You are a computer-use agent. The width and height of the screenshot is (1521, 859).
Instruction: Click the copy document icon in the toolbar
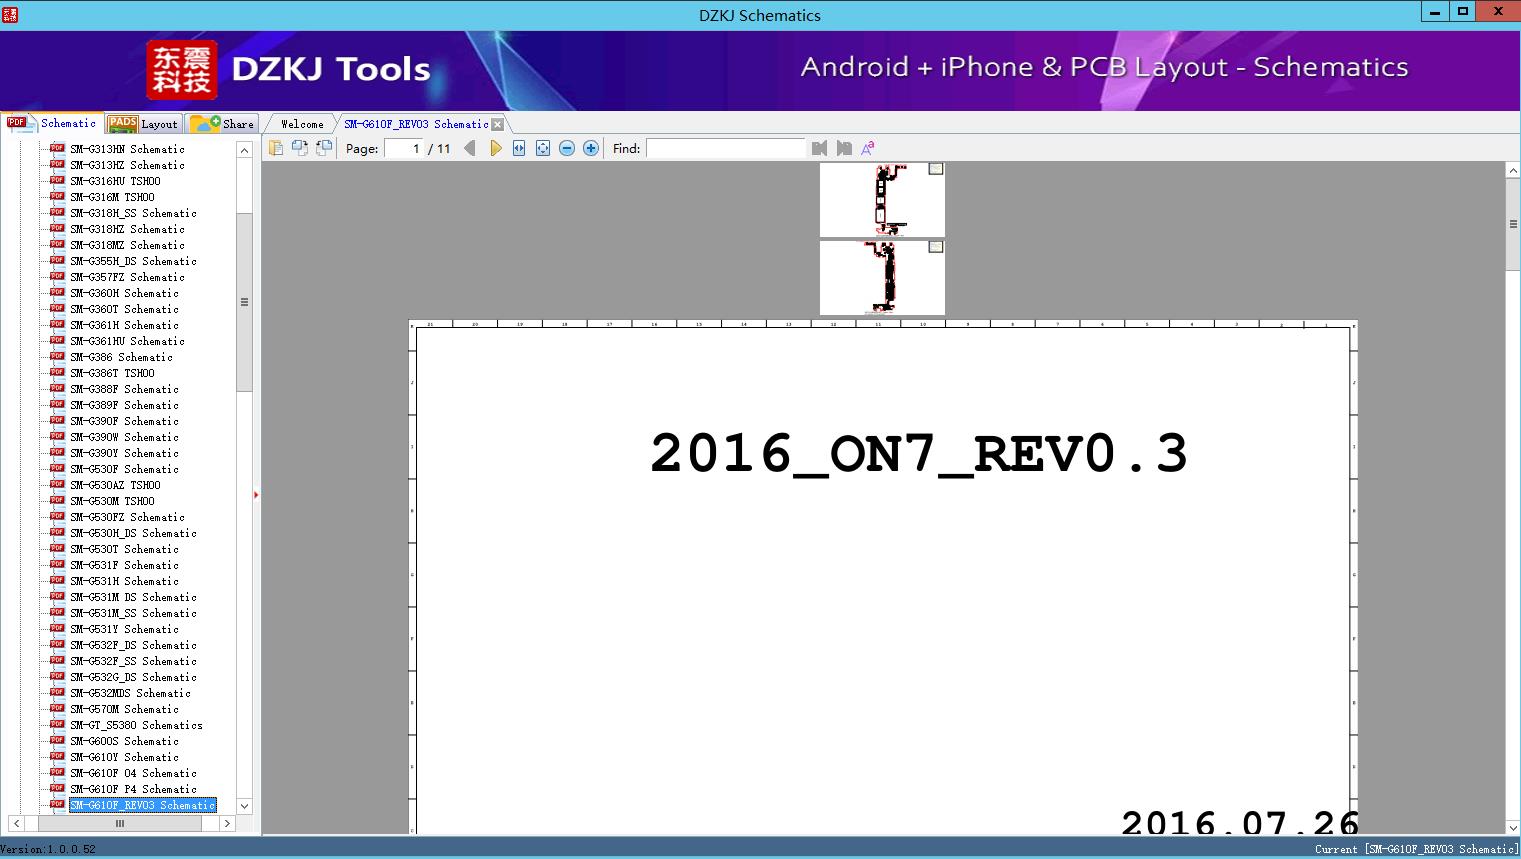[276, 148]
